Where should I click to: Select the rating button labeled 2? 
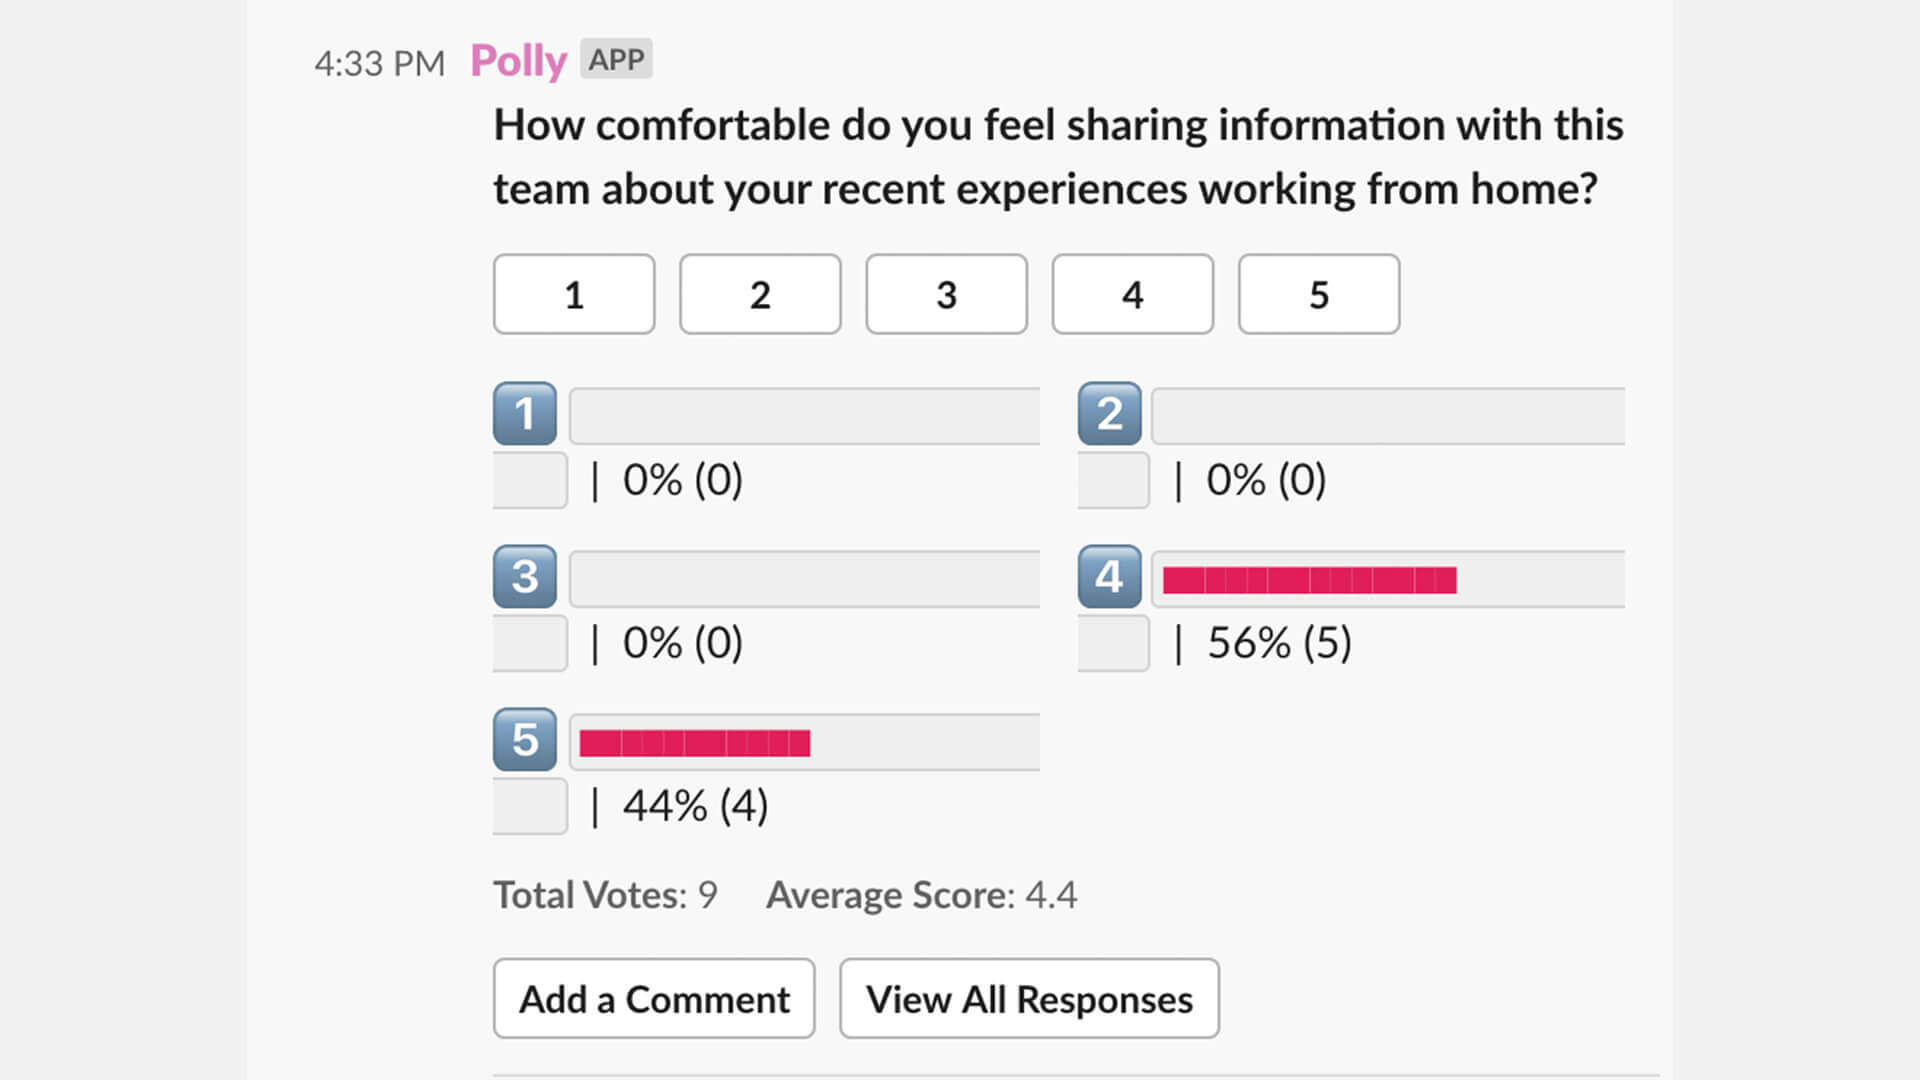click(761, 293)
